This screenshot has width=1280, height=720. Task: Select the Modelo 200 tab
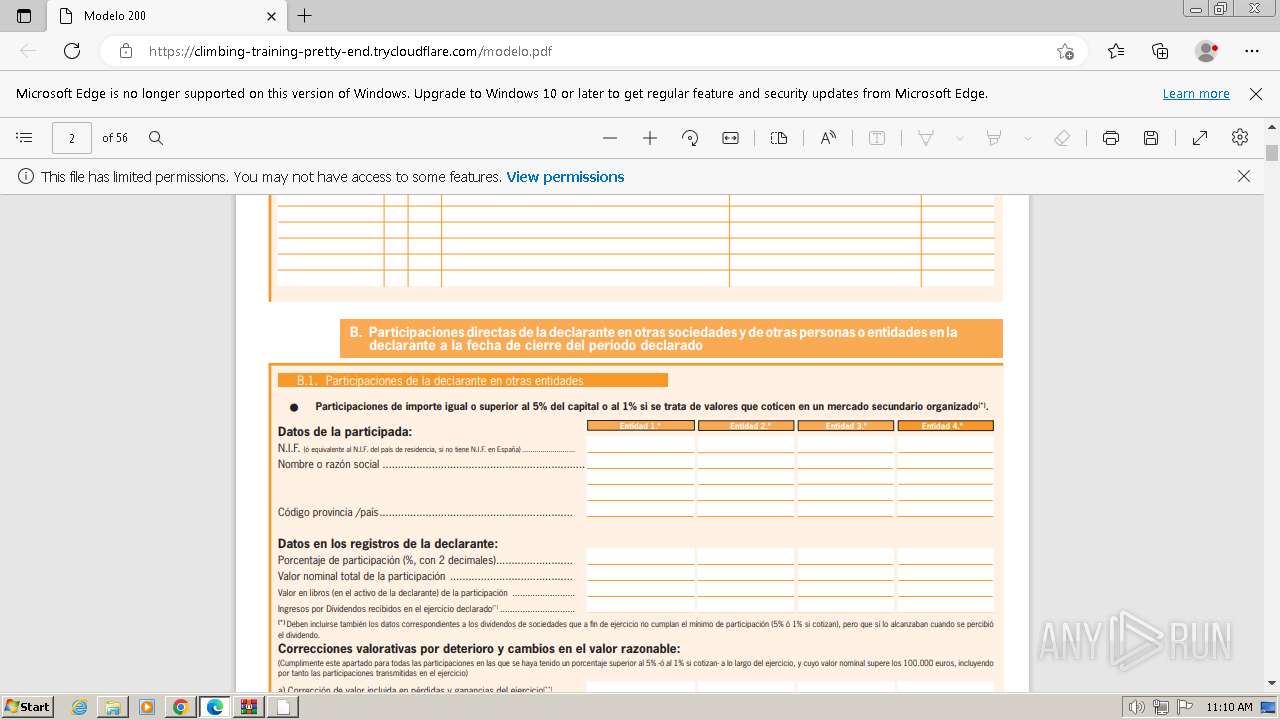coord(166,16)
